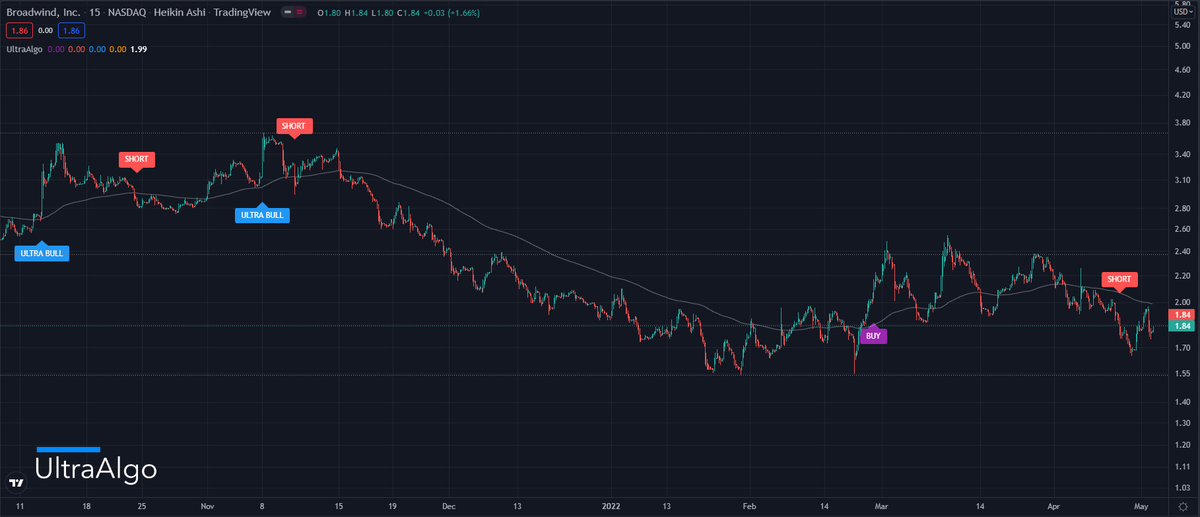Click the 3.80 price scale label

[x=1182, y=125]
